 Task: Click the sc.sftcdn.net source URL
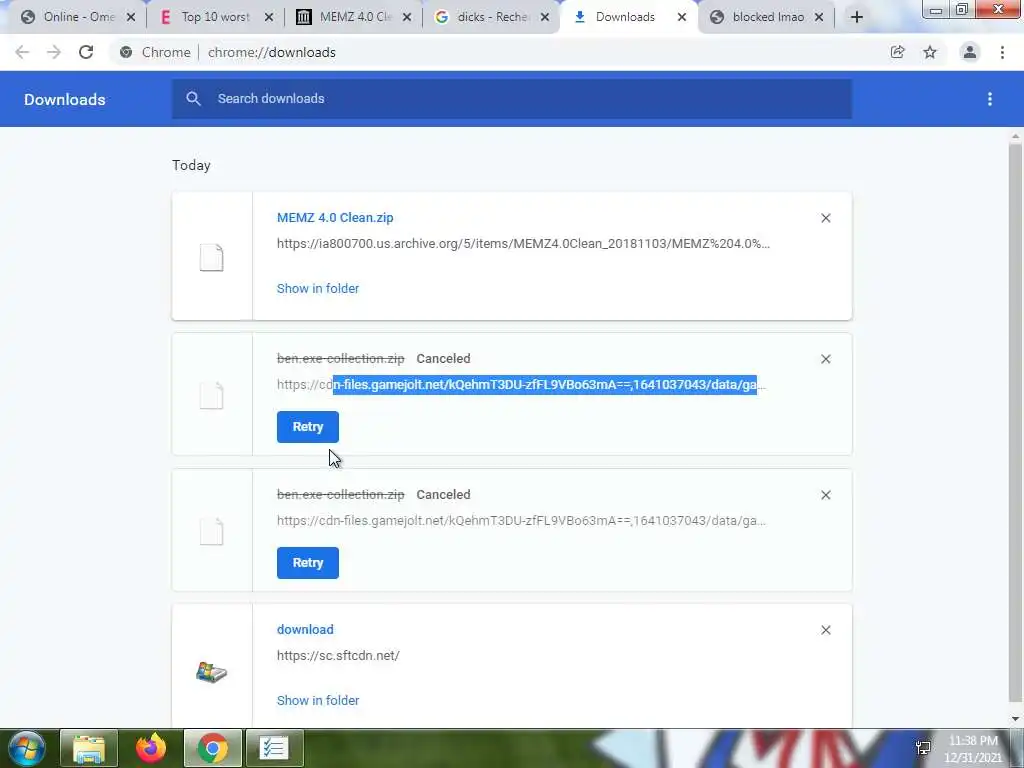tap(338, 656)
